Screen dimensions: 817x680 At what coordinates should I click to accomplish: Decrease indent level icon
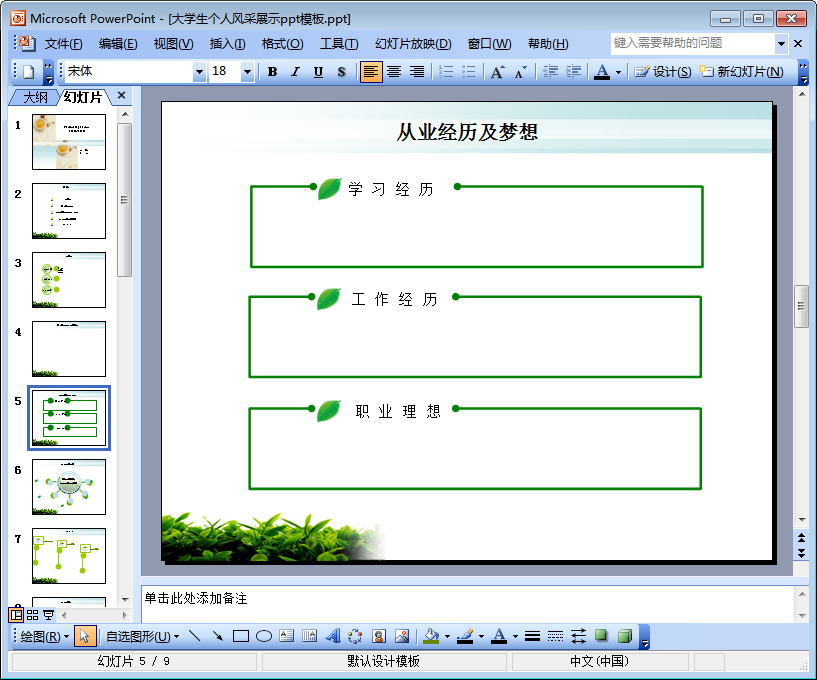550,72
